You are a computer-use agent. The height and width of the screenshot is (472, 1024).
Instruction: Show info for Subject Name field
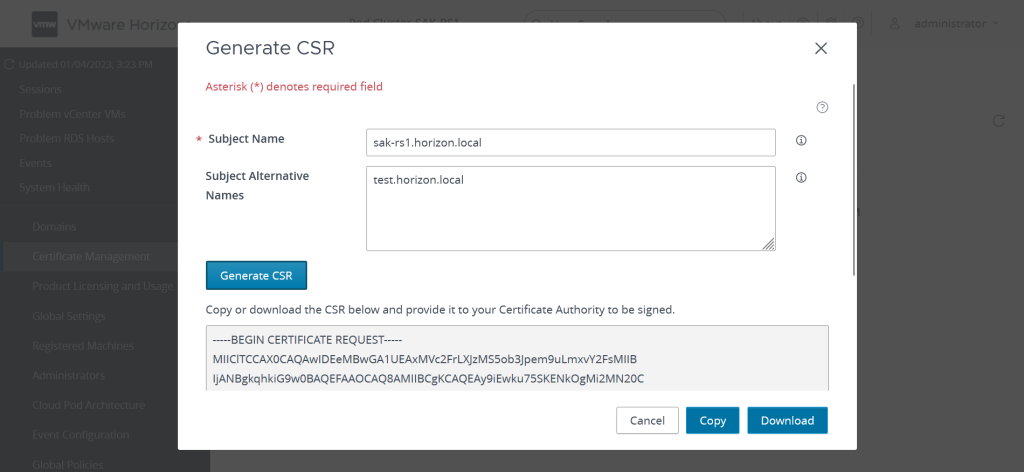801,141
